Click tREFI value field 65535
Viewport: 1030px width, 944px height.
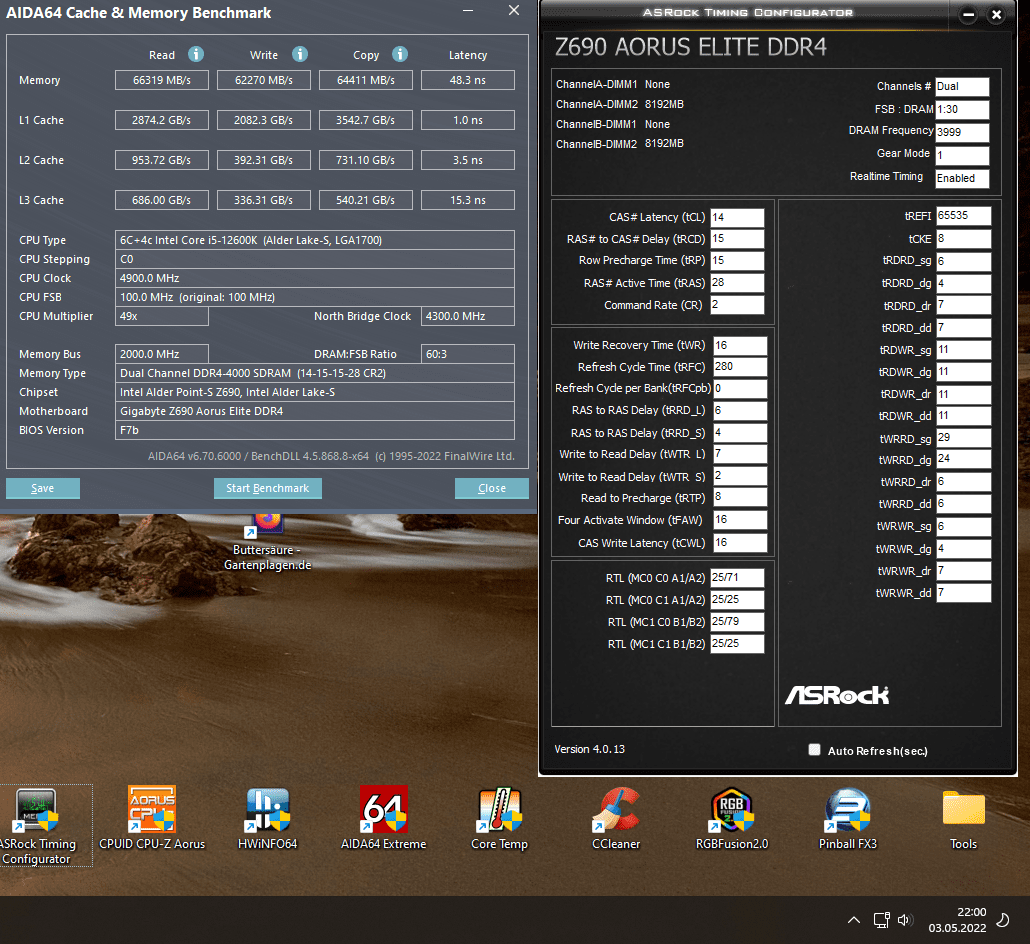(x=964, y=216)
